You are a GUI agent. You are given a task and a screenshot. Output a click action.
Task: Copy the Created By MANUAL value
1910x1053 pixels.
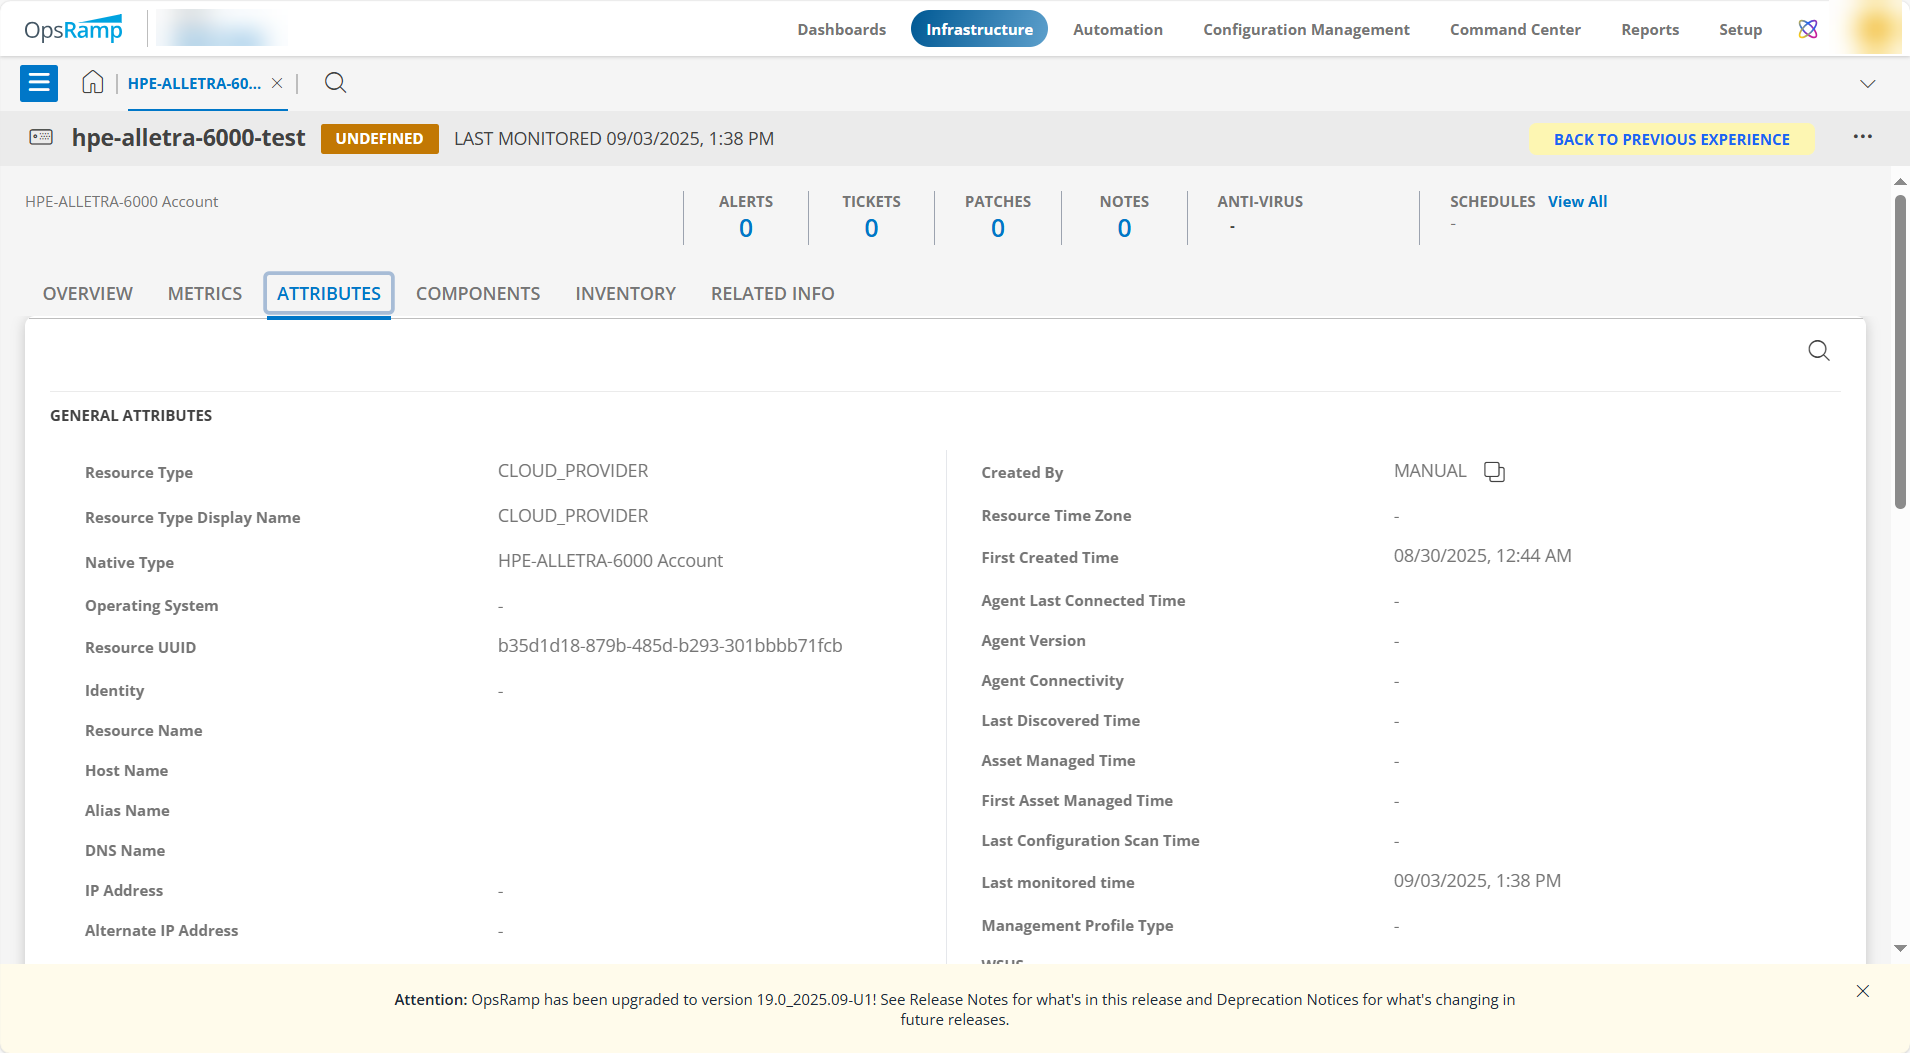(x=1494, y=472)
